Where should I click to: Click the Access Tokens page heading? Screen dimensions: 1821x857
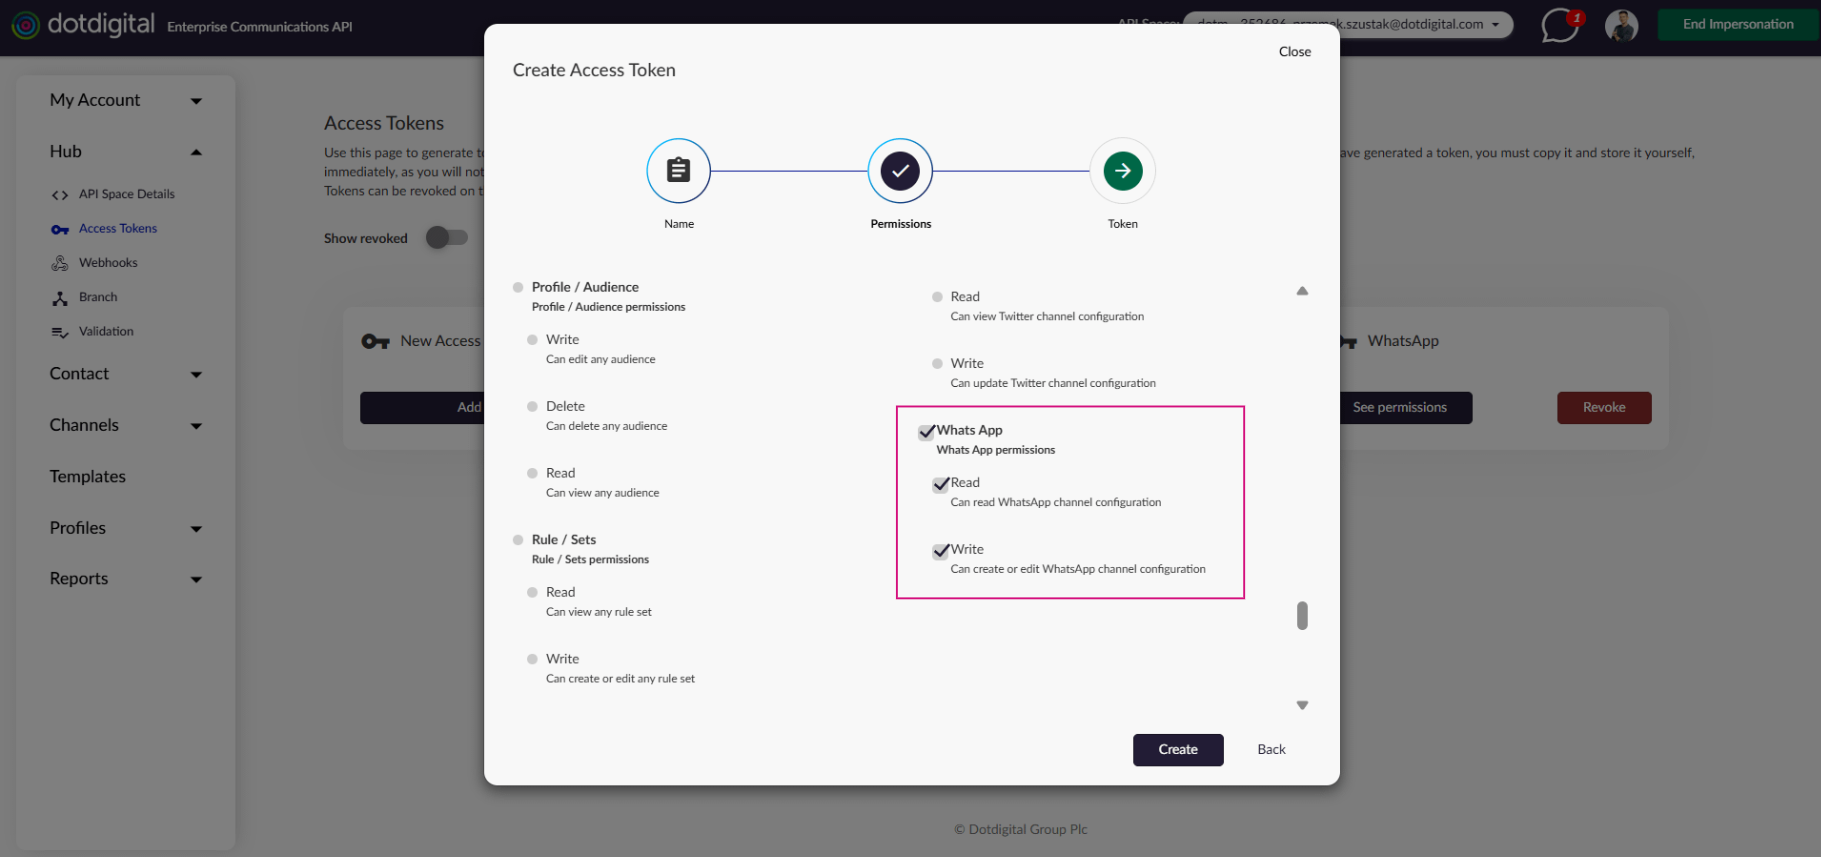(x=384, y=123)
